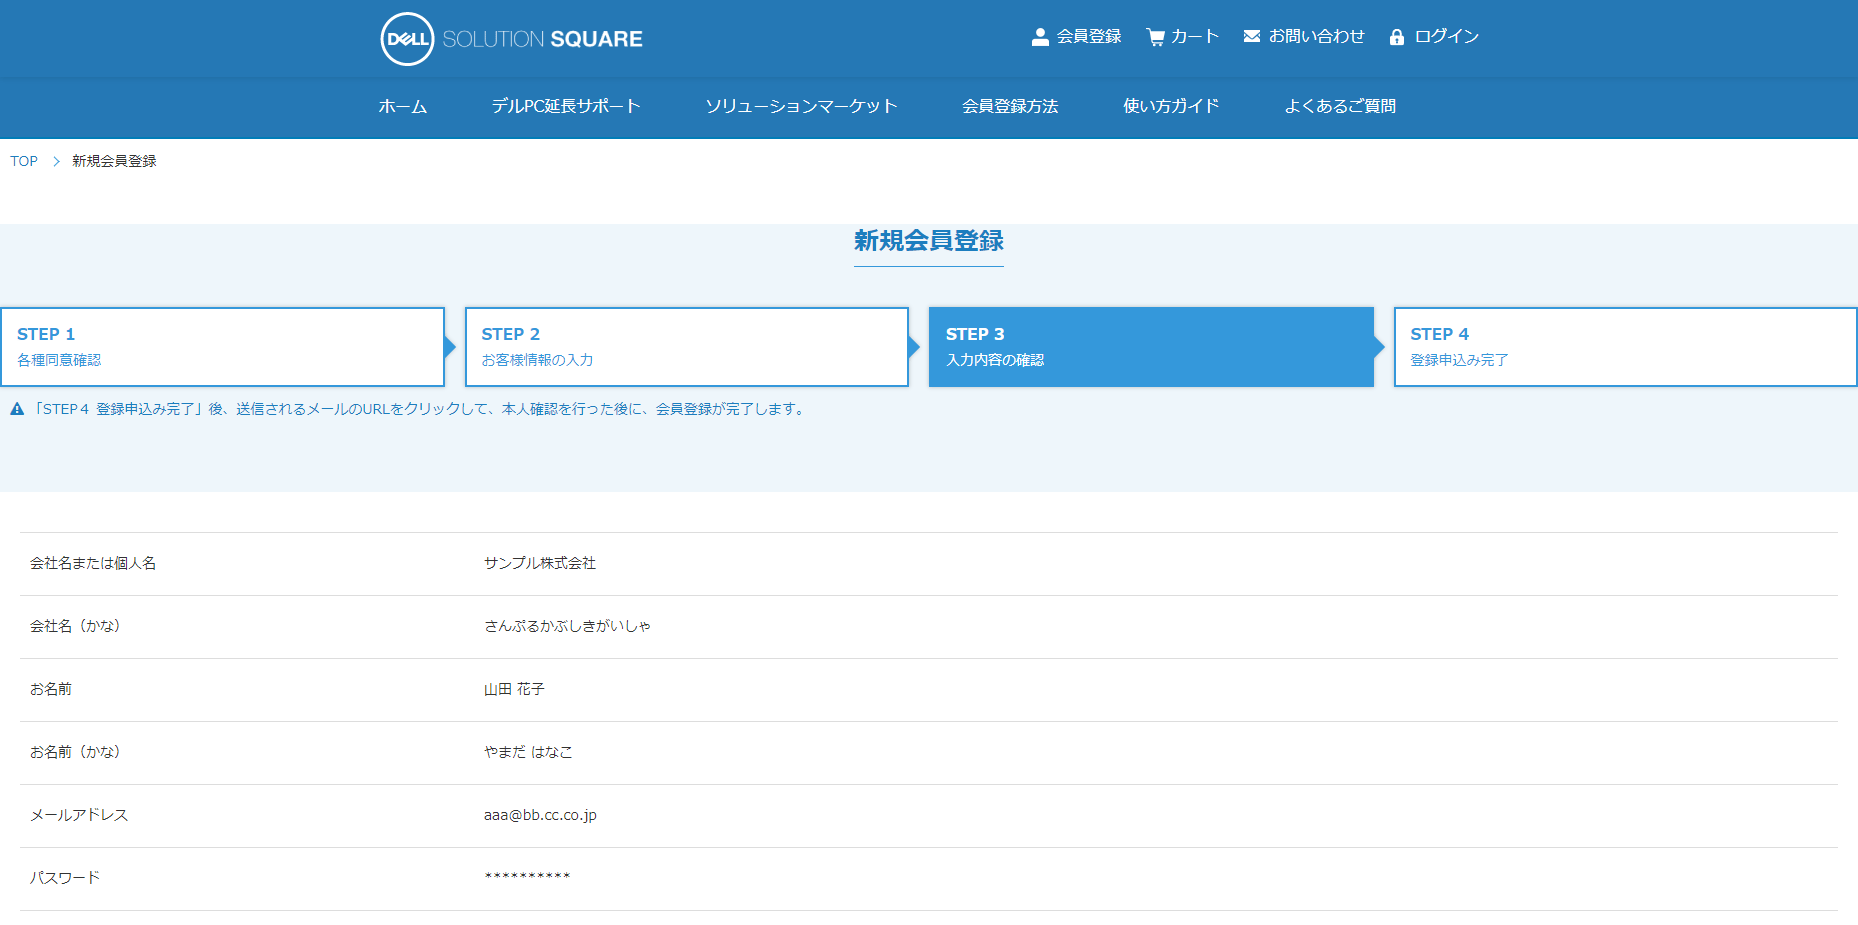The width and height of the screenshot is (1858, 925).
Task: Click the さんぷるかぶしきがいしゃ value
Action: (567, 626)
